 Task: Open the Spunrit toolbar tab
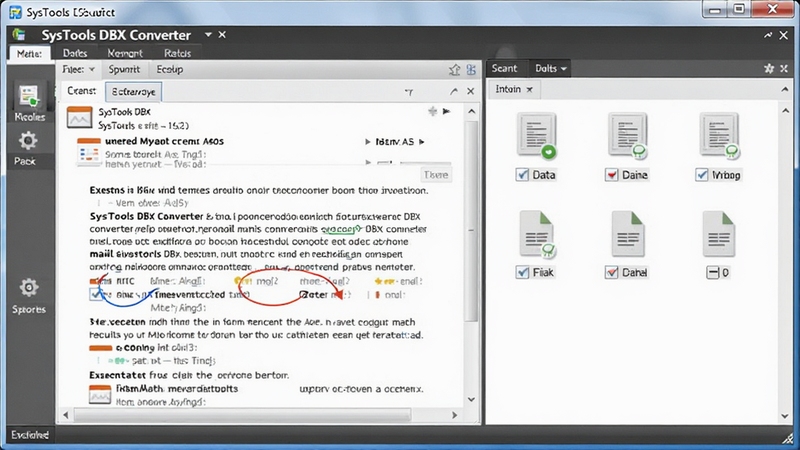pos(124,69)
